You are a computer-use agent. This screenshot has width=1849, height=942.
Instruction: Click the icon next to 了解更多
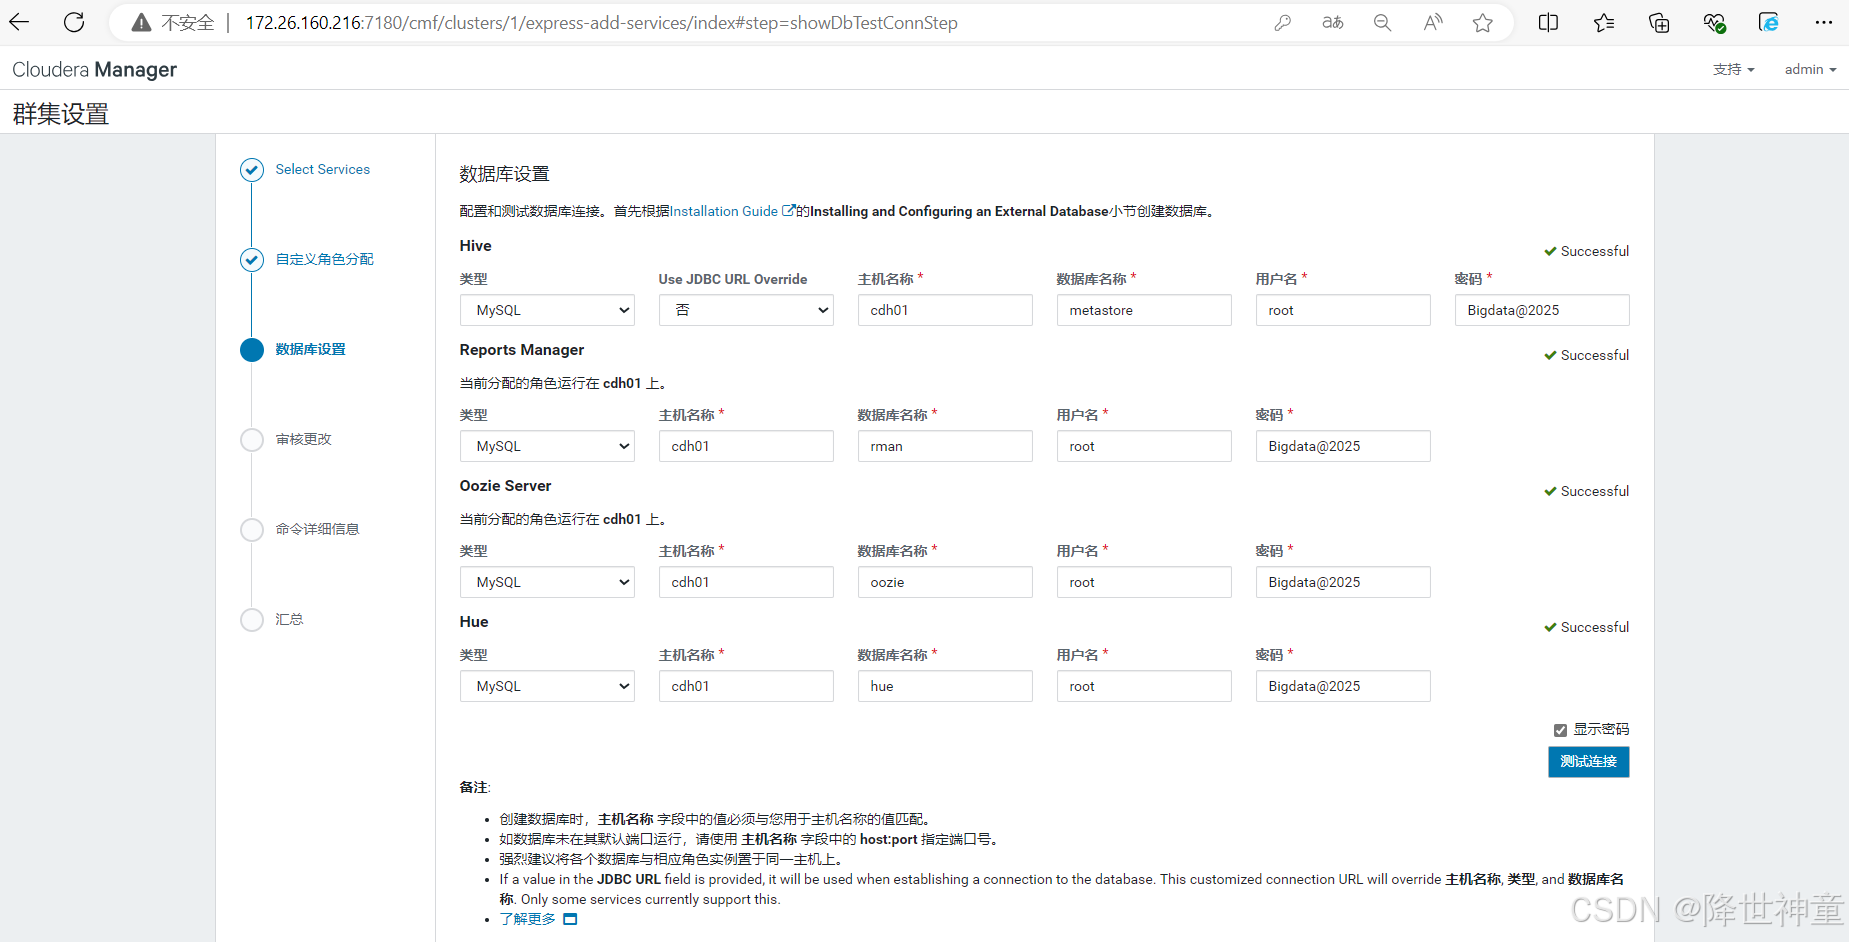tap(570, 919)
